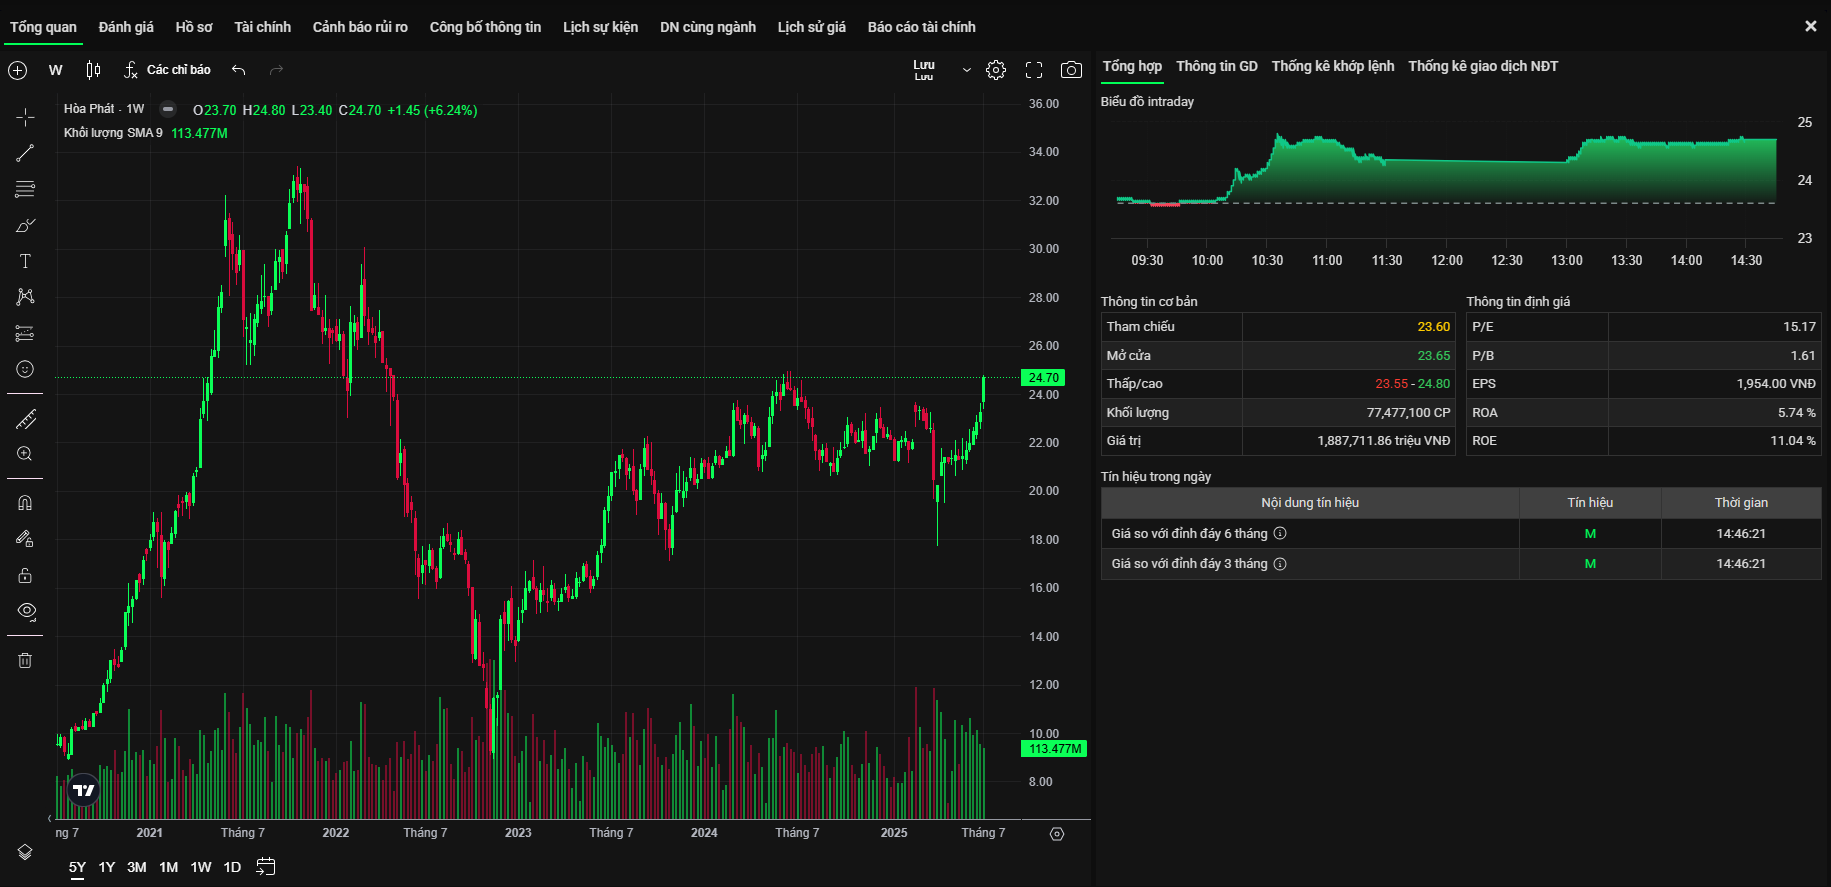Click the 24.70 current price label
The width and height of the screenshot is (1831, 887).
point(1043,378)
